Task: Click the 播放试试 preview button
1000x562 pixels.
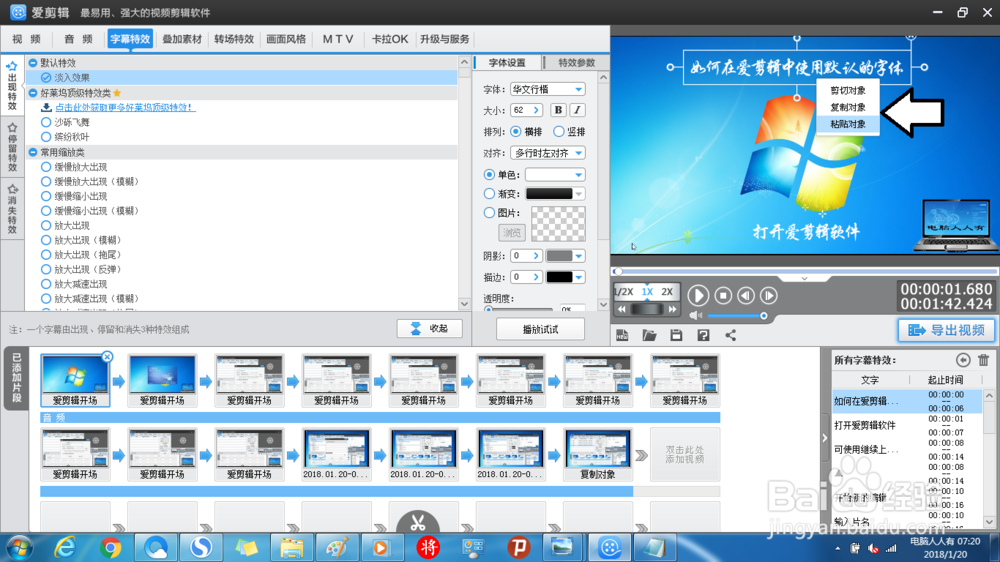Action: pos(540,329)
